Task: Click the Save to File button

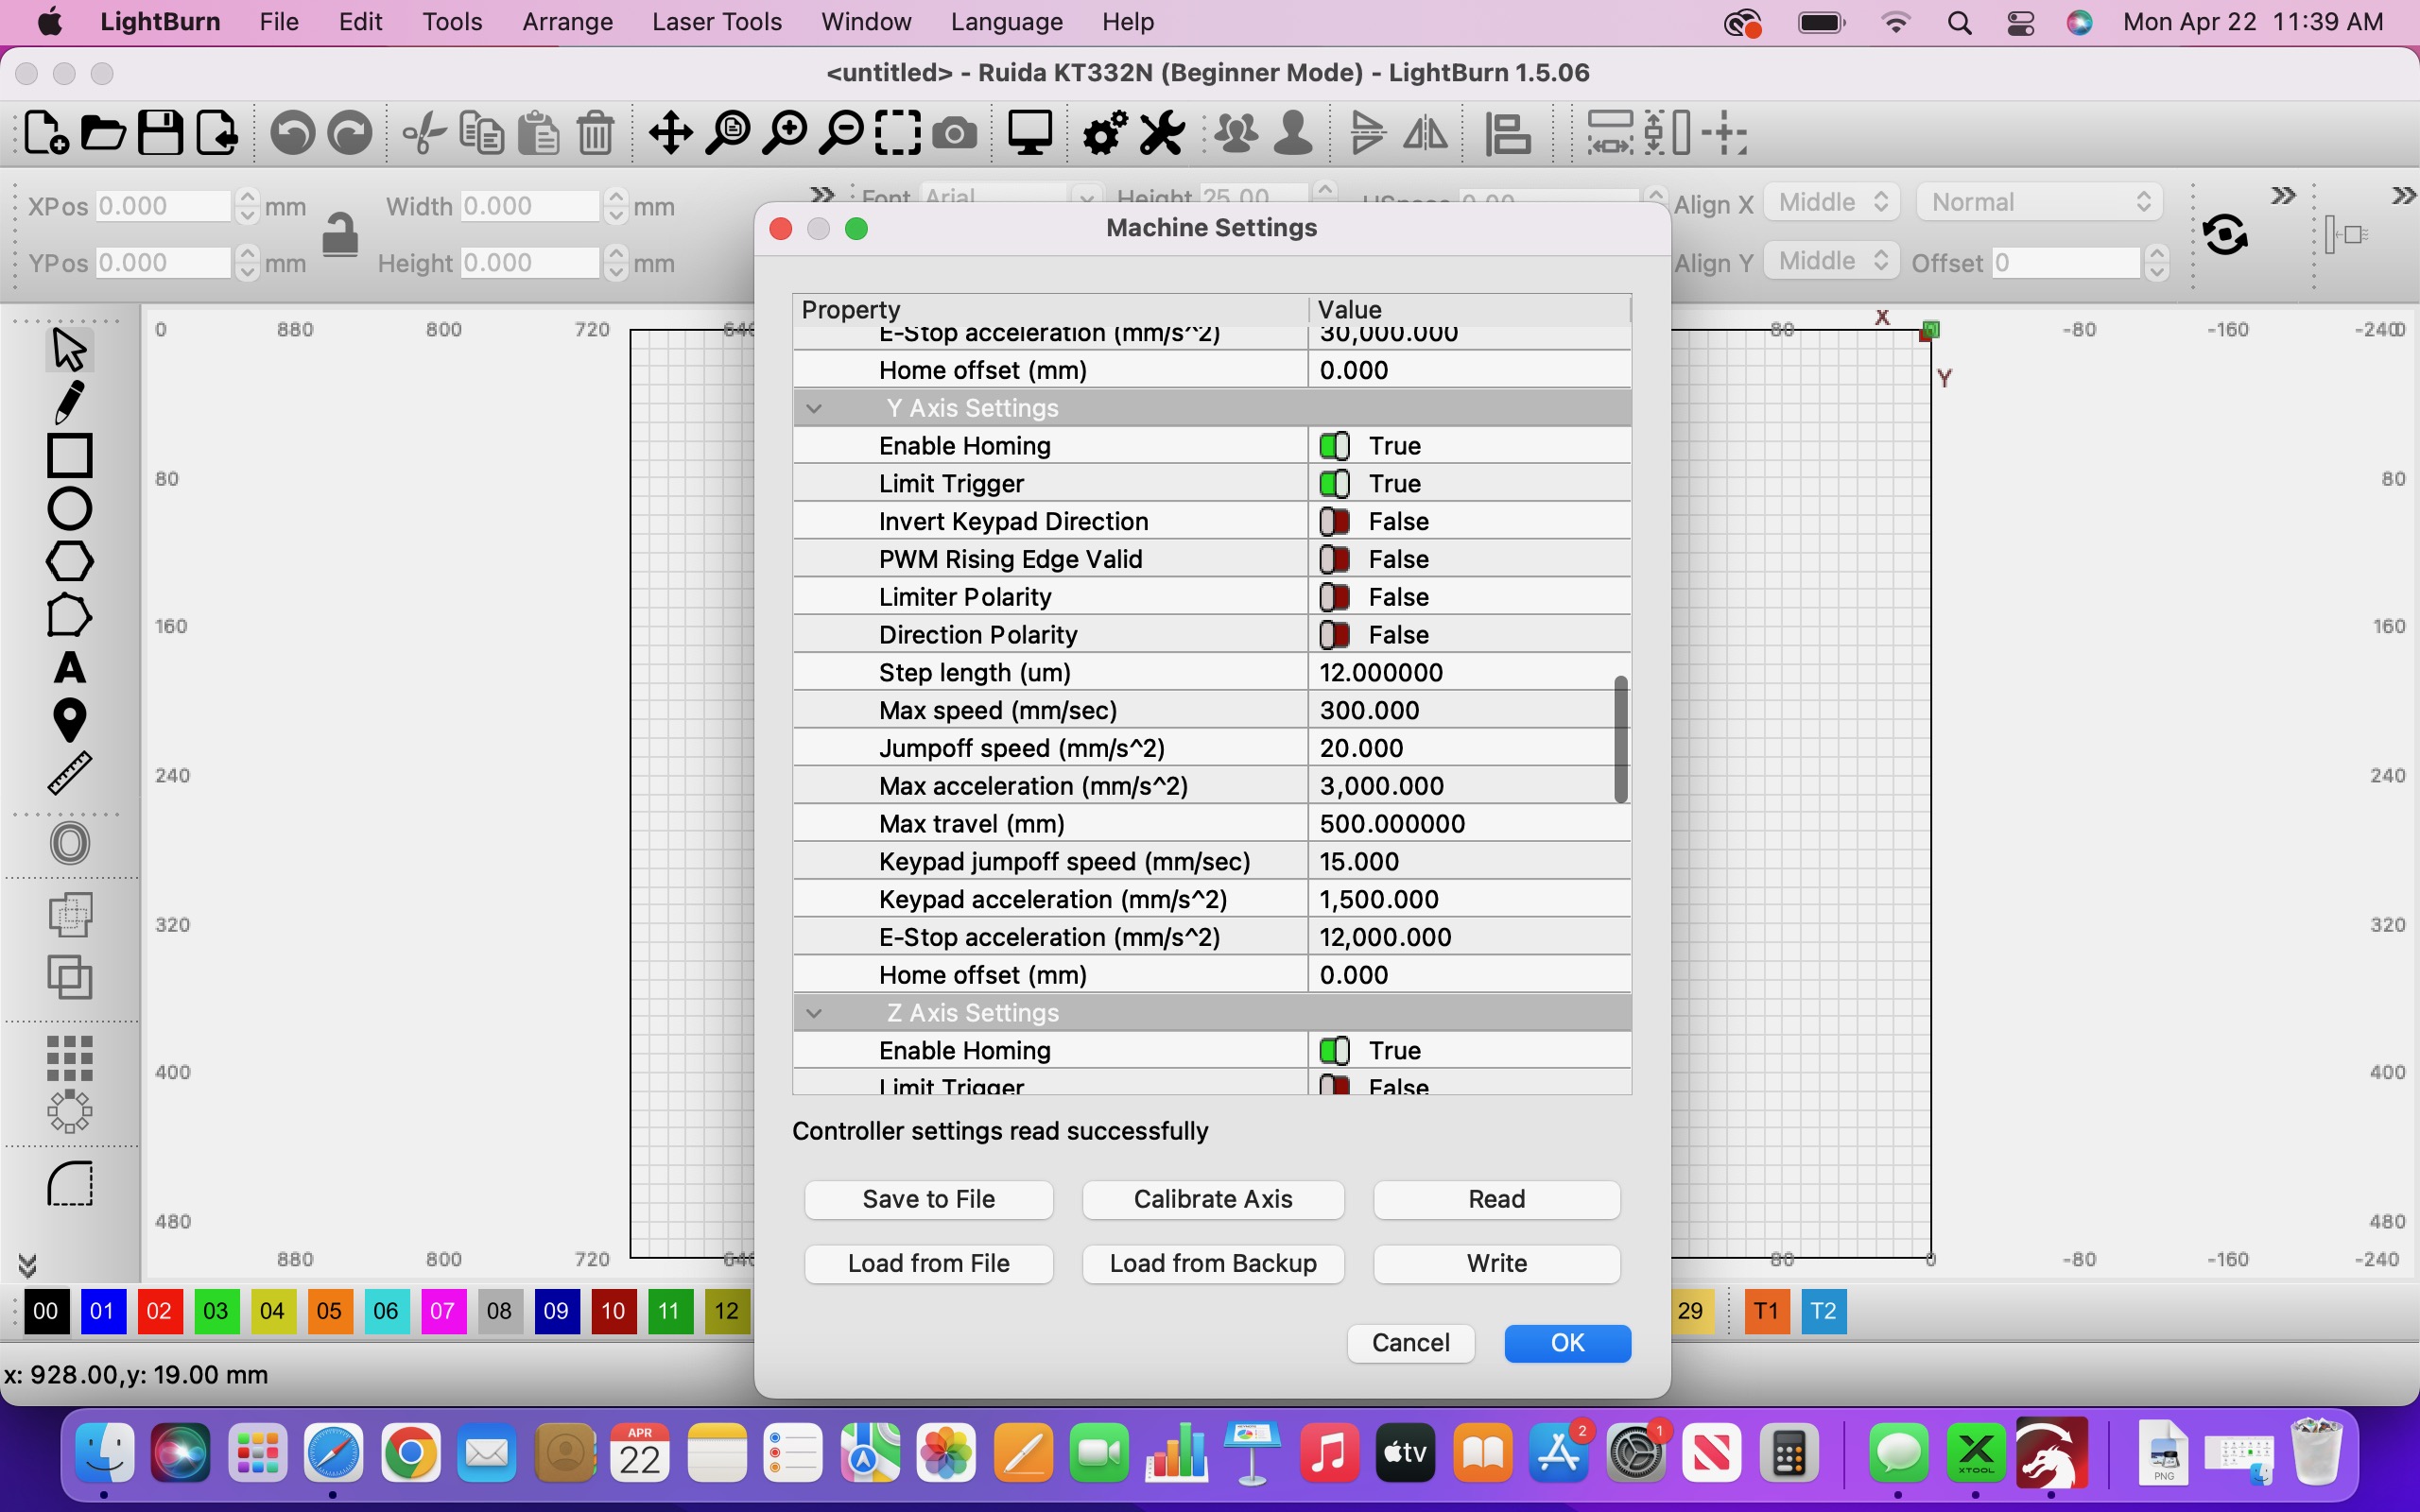Action: point(928,1200)
